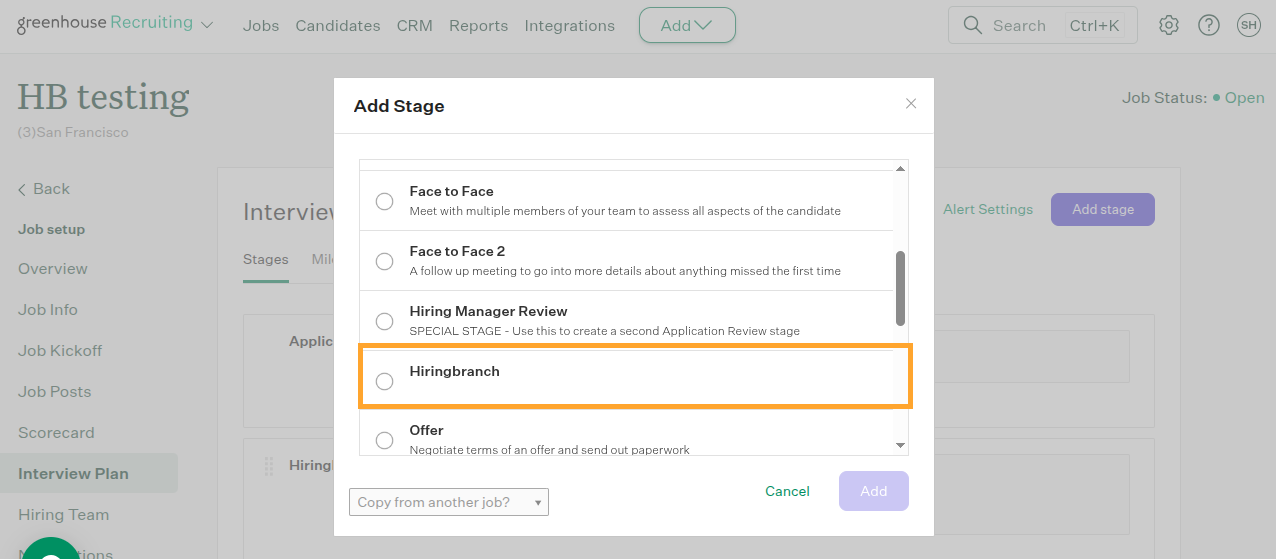Expand the Copy from another job dropdown

(448, 502)
